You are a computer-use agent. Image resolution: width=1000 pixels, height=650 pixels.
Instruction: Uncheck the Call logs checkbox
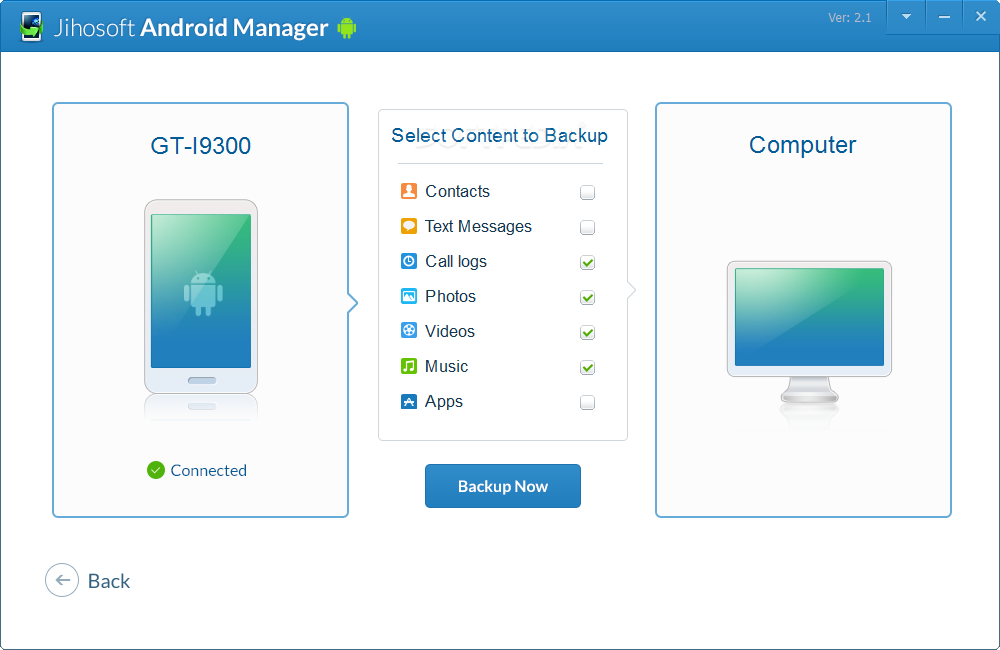(587, 262)
